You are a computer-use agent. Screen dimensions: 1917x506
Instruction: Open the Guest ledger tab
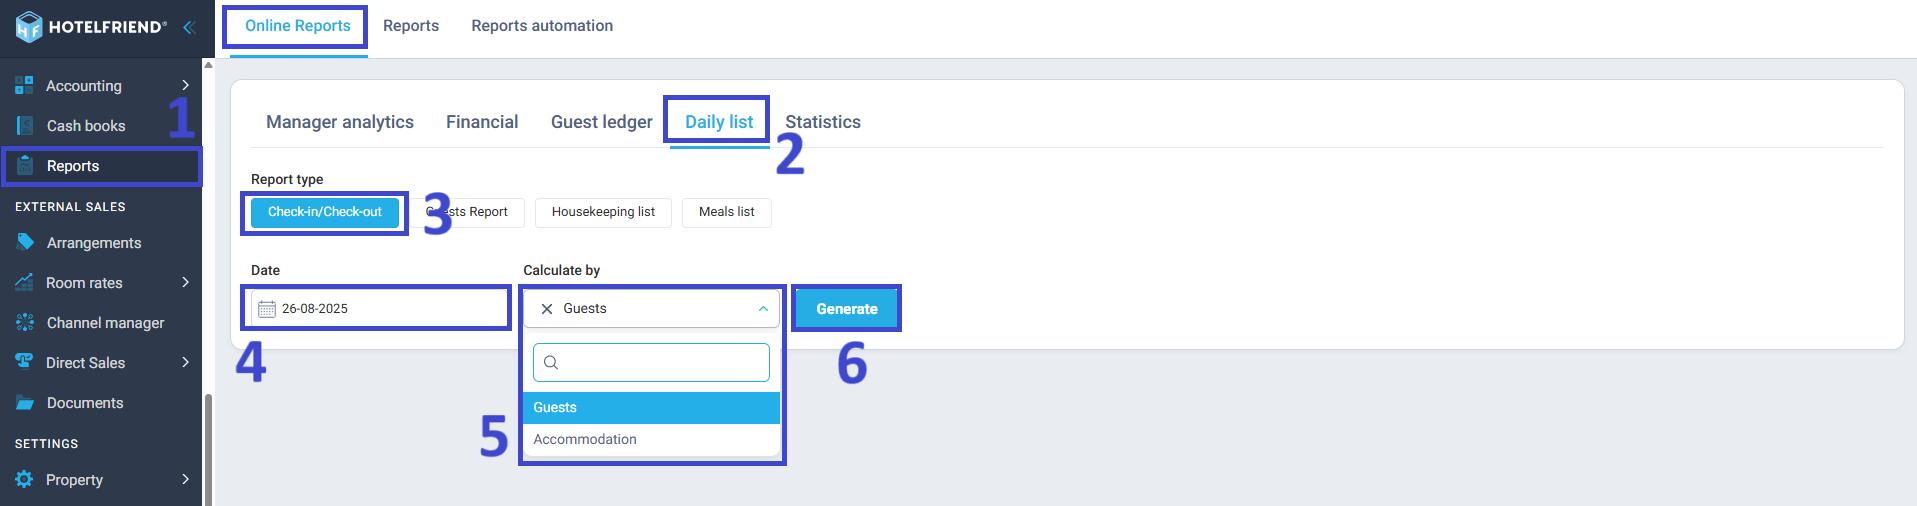tap(602, 122)
